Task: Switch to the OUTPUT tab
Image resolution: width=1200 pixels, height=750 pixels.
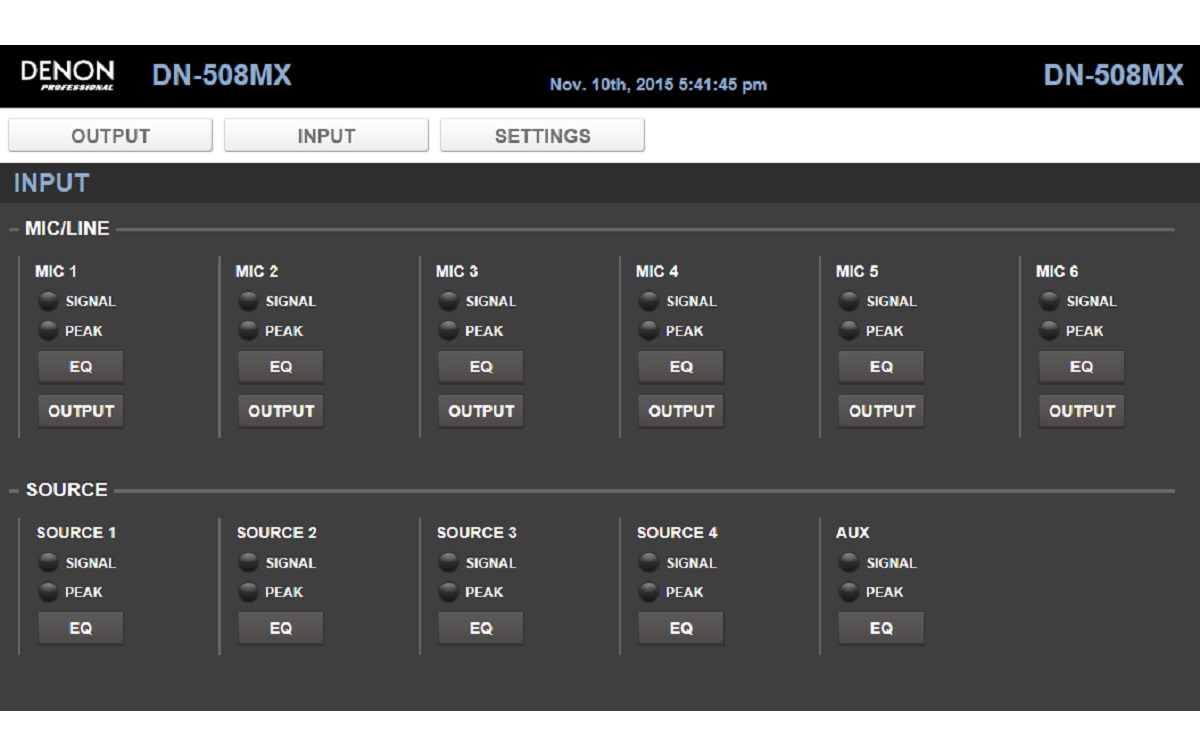Action: coord(110,136)
